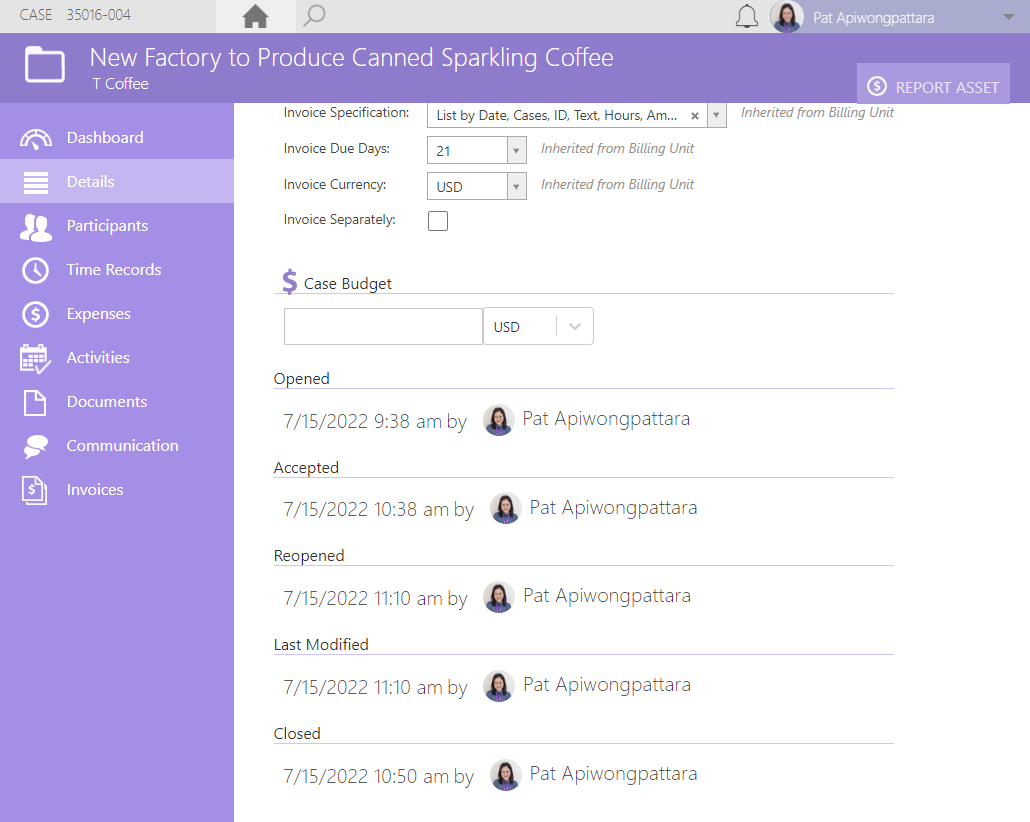
Task: Click the Case Budget amount field
Action: (384, 326)
